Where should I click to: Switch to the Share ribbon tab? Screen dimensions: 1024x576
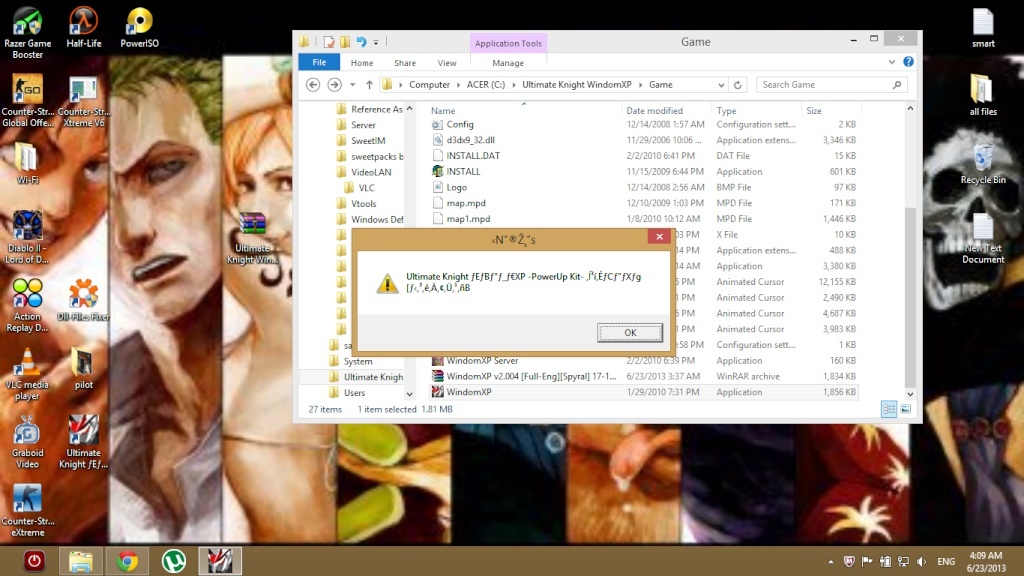(405, 63)
